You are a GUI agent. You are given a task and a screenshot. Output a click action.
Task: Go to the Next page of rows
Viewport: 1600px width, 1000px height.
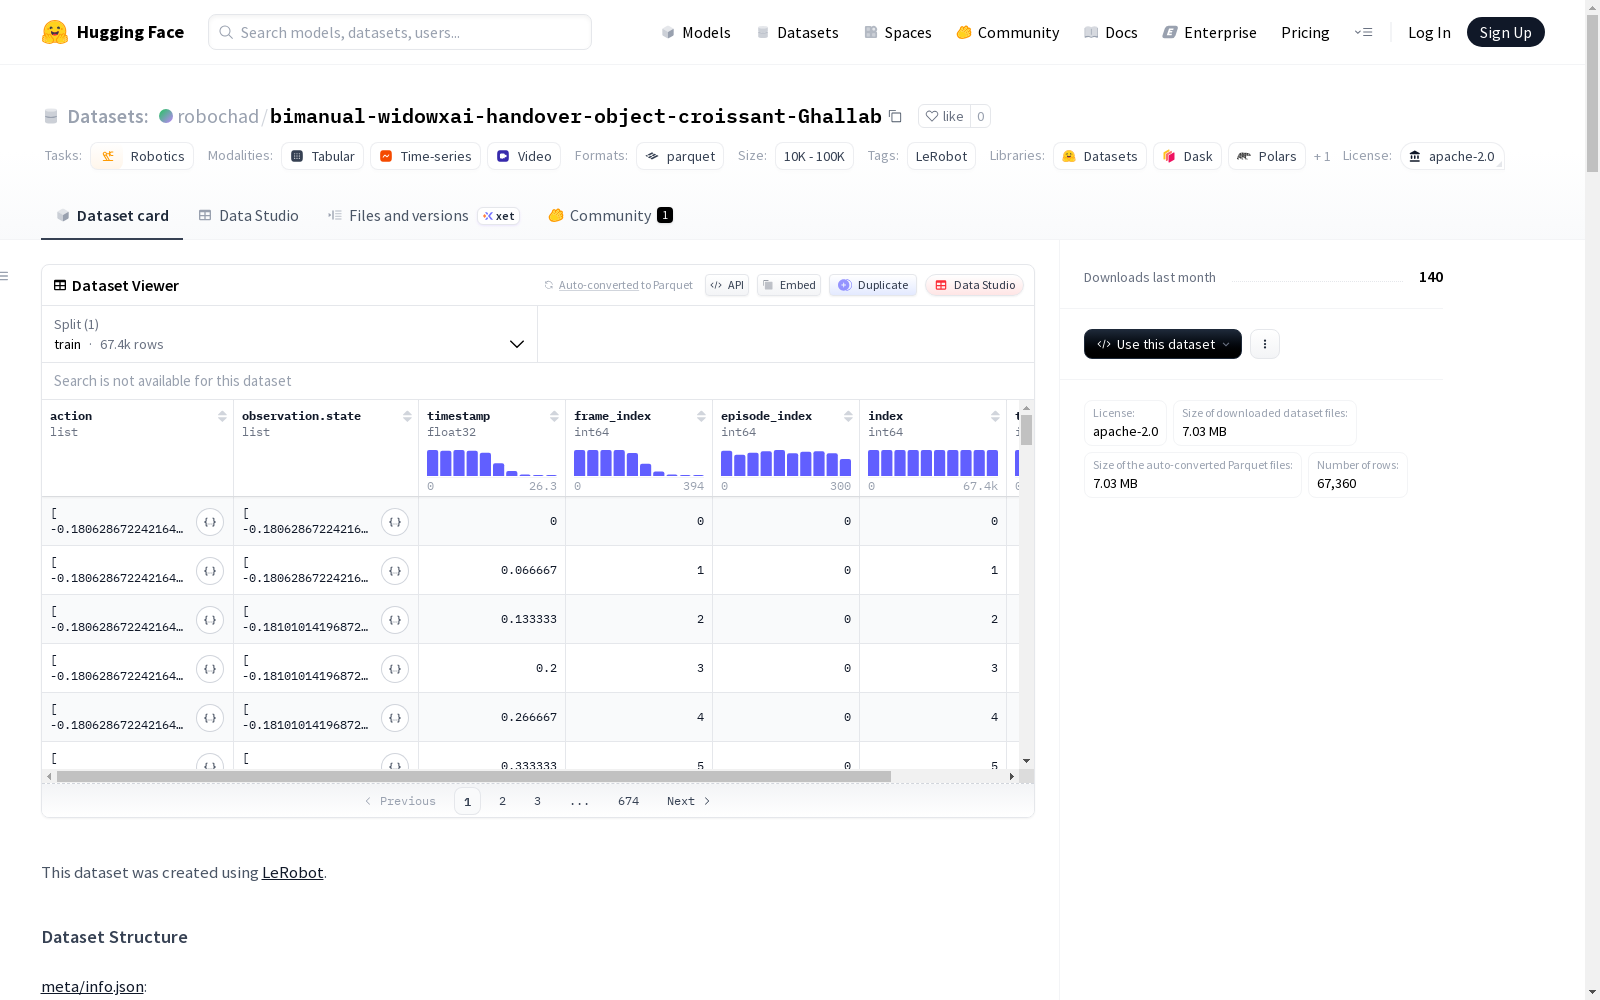pos(688,801)
